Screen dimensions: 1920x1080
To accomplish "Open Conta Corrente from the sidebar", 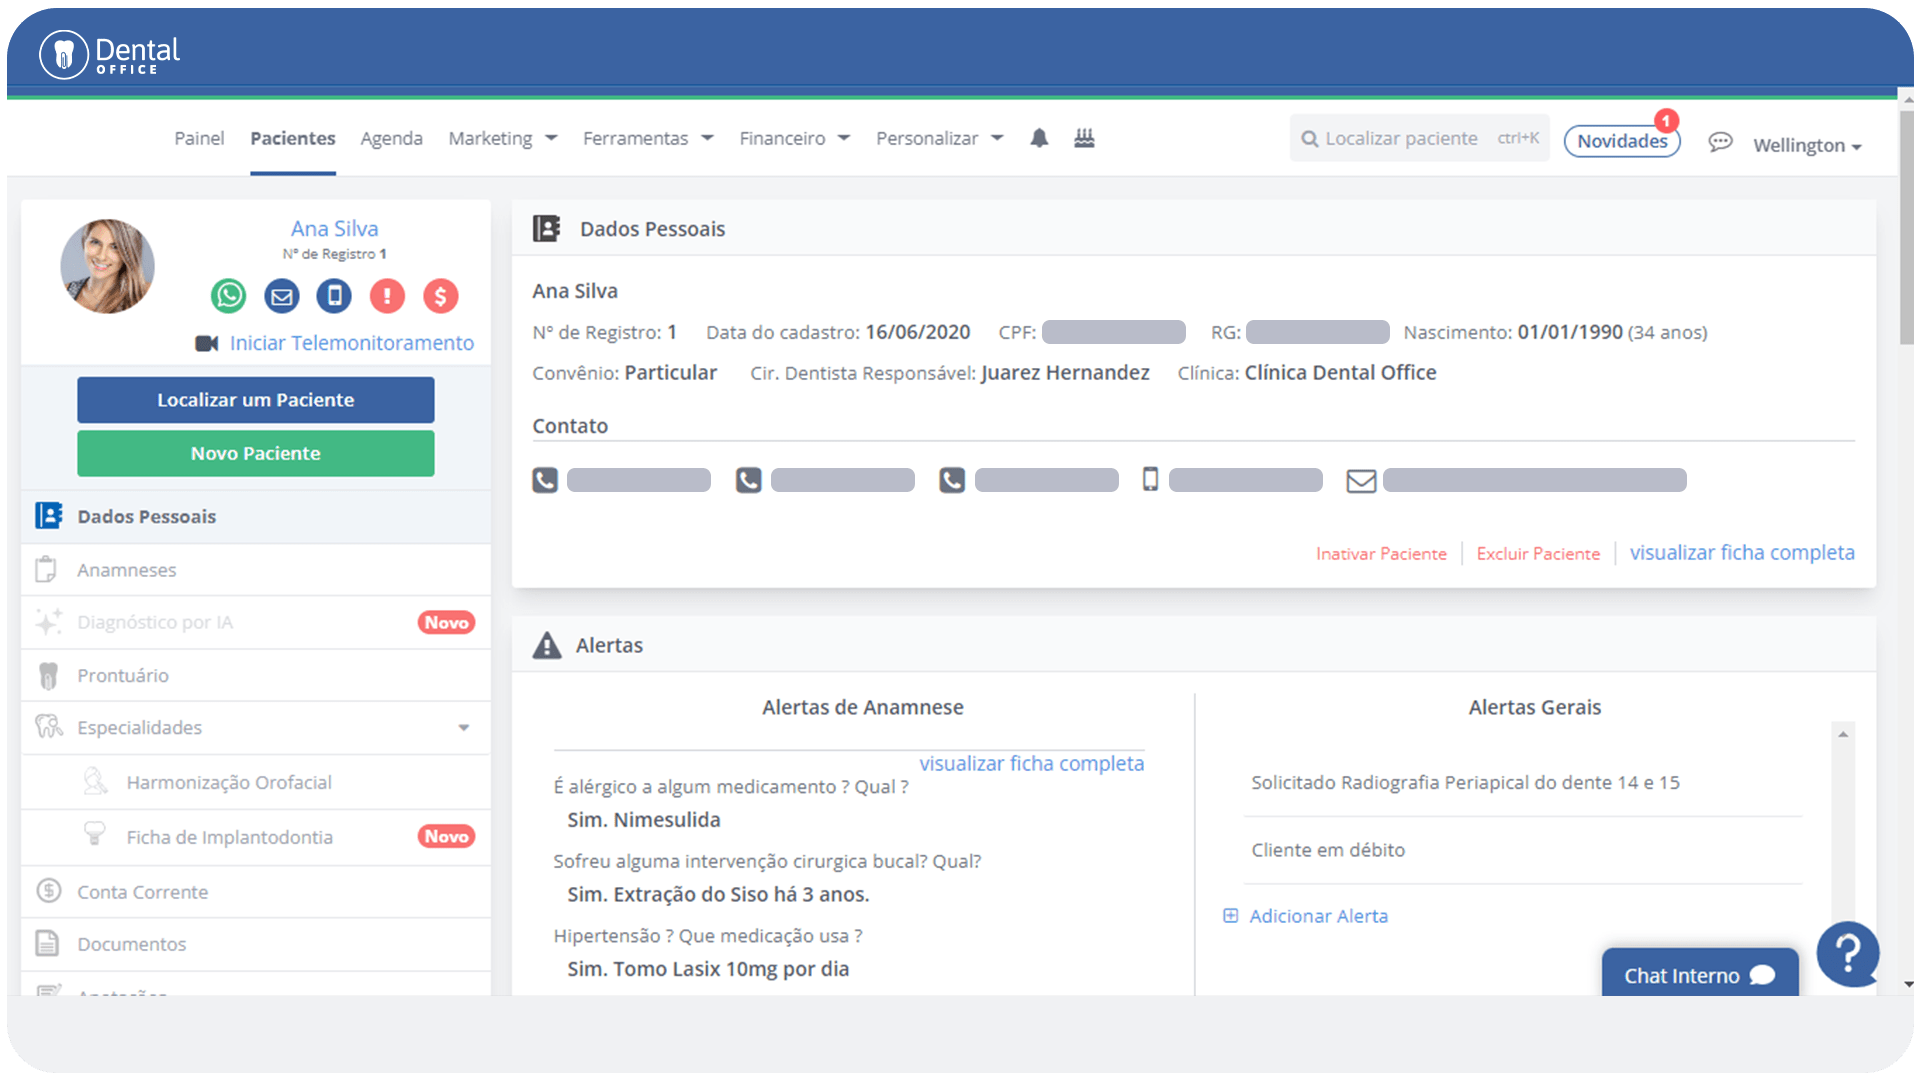I will (x=256, y=892).
